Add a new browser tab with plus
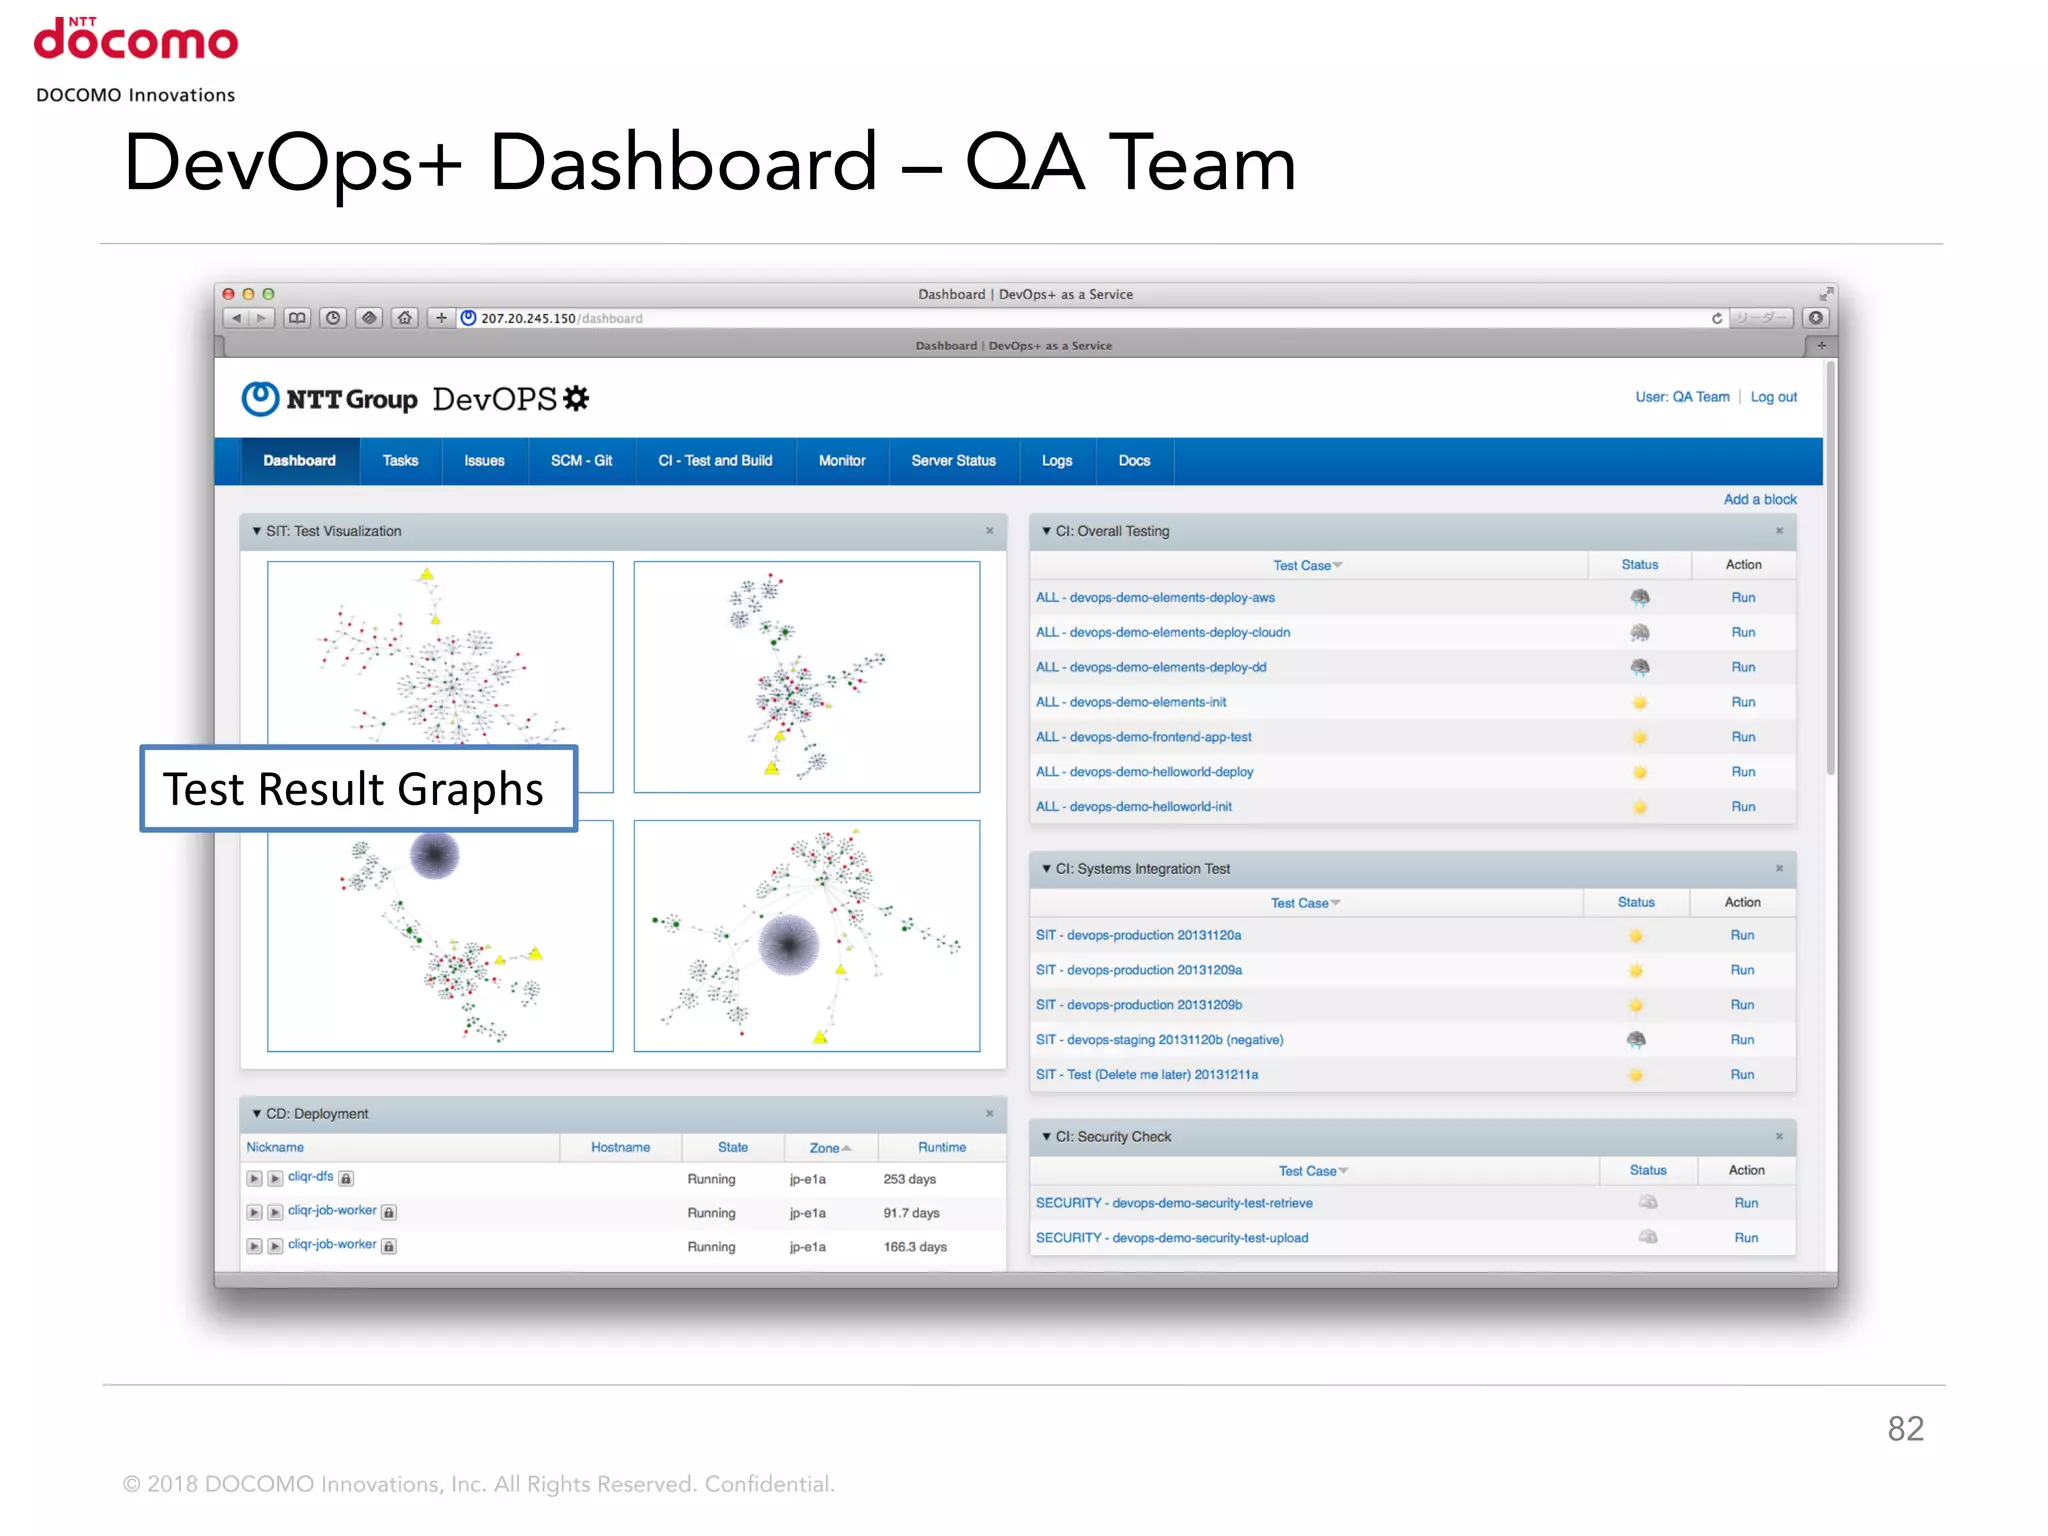The image size is (2048, 1536). 1821,346
